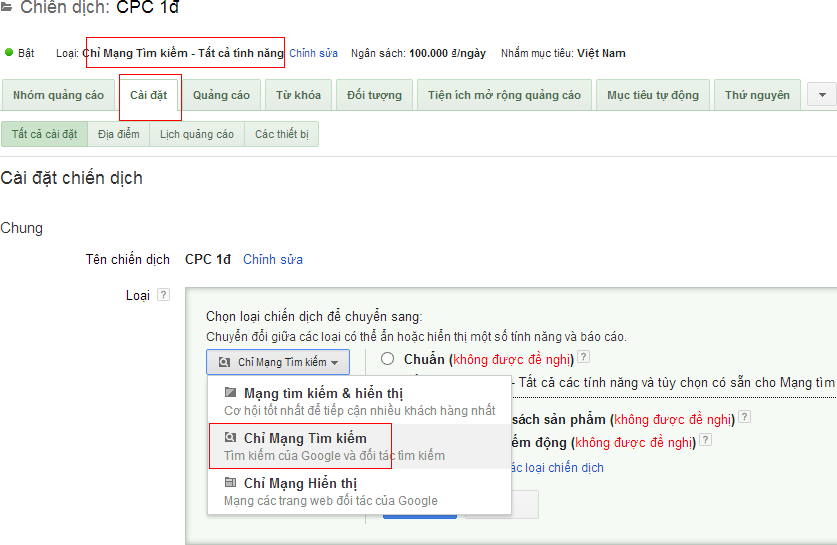
Task: Open the Từ khóa tab
Action: tap(298, 95)
